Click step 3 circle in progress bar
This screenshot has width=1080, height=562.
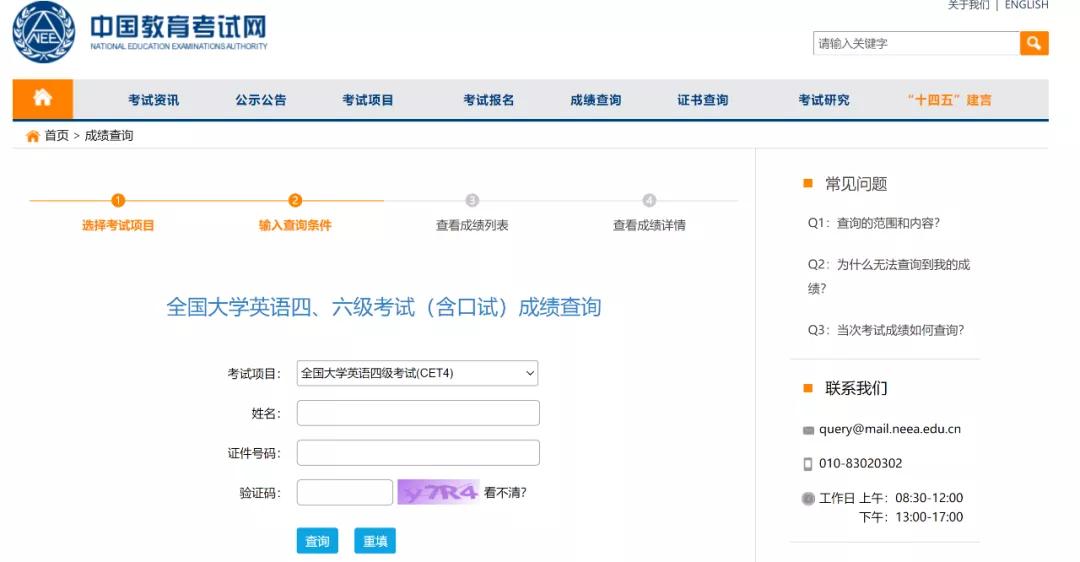pos(472,200)
